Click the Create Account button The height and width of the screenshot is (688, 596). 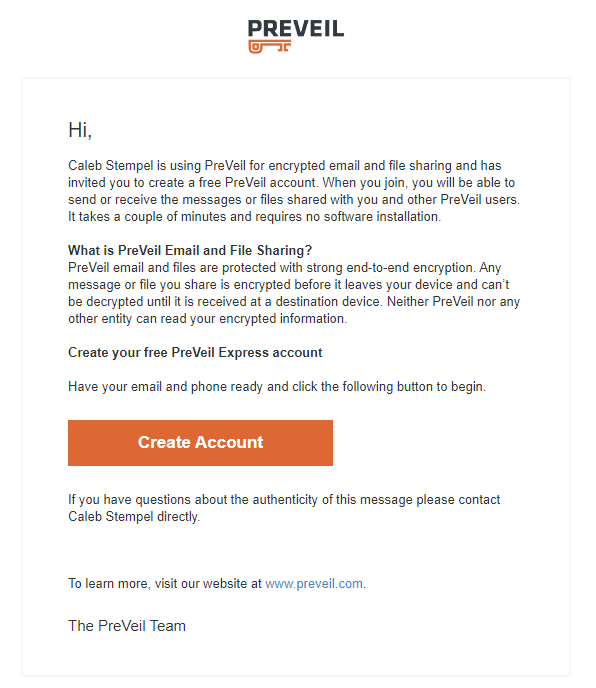coord(200,443)
